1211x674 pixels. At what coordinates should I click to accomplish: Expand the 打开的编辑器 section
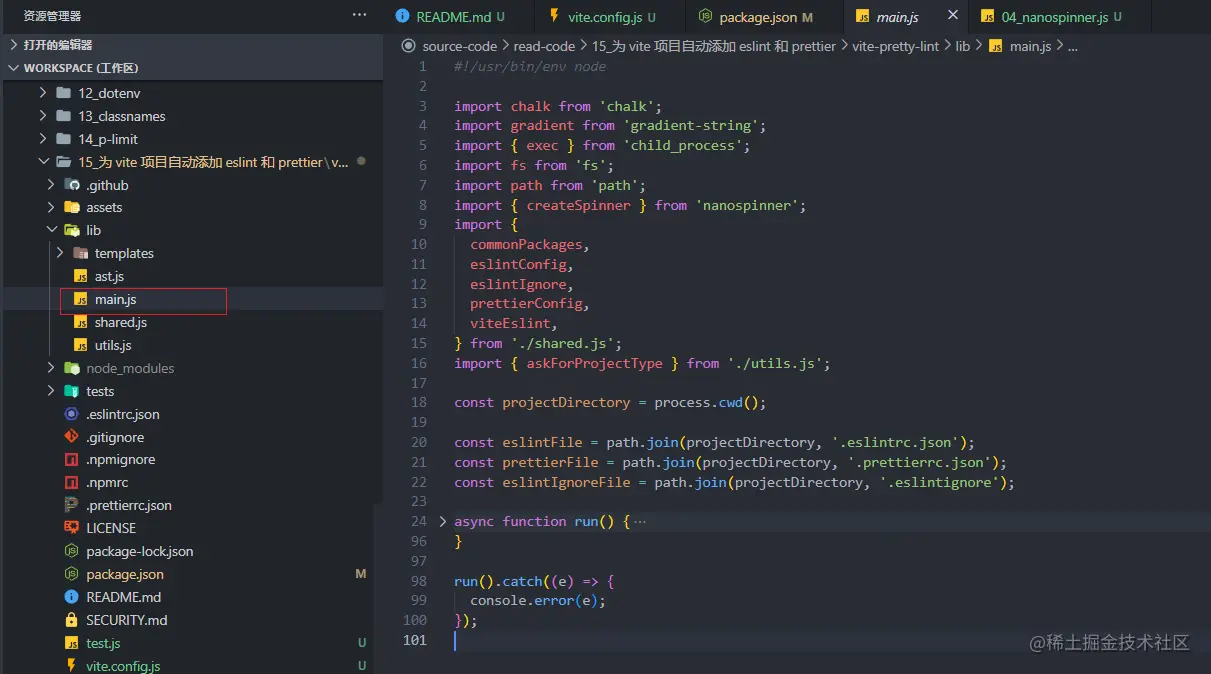(x=58, y=45)
